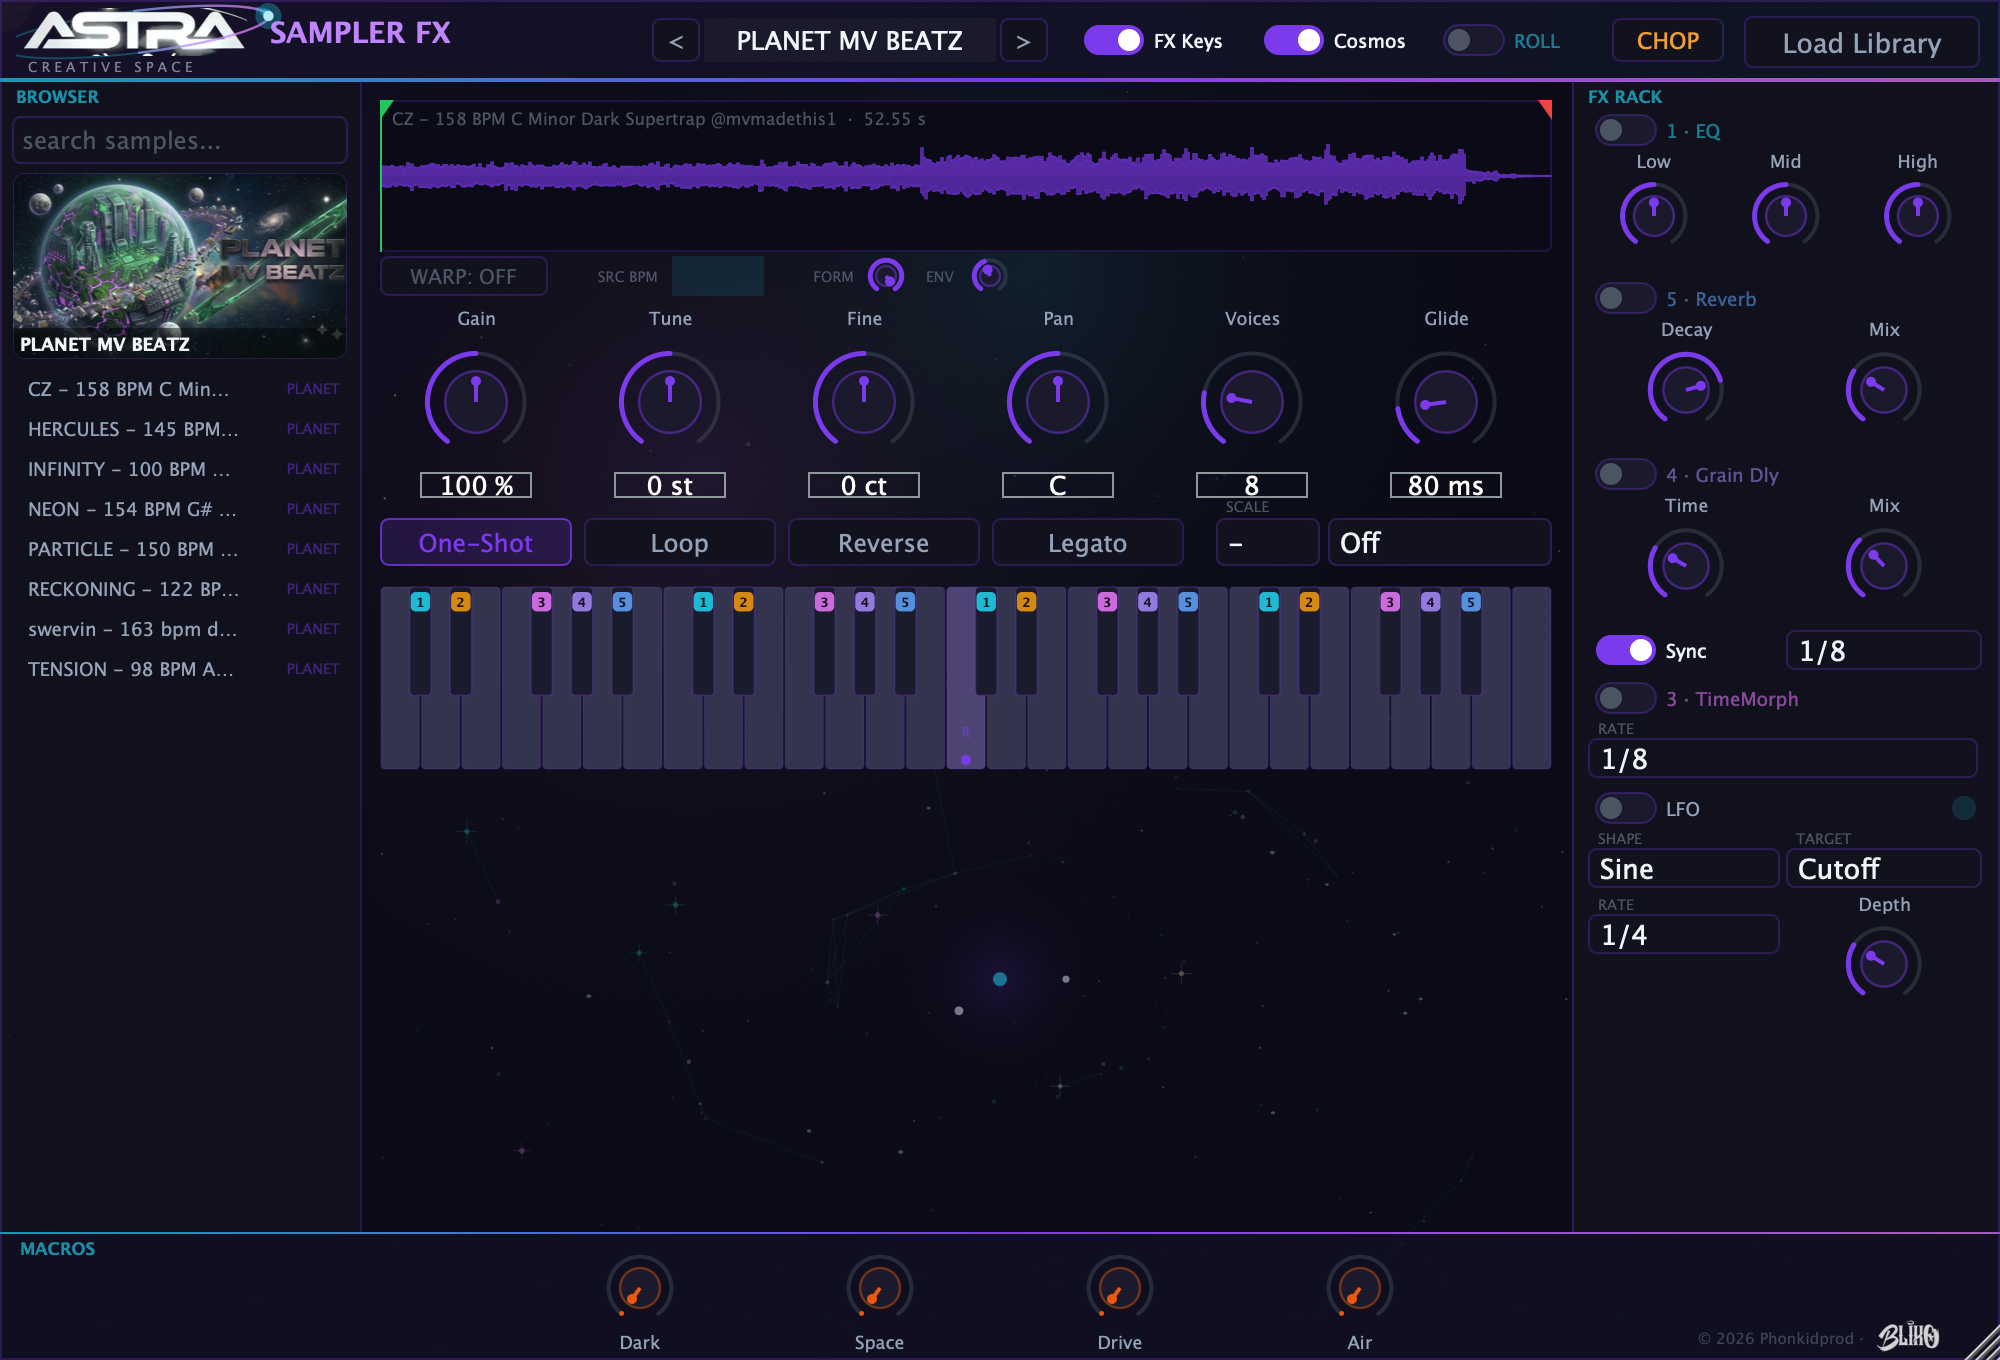The height and width of the screenshot is (1360, 2000).
Task: Click the Space macro knob
Action: tap(879, 1288)
